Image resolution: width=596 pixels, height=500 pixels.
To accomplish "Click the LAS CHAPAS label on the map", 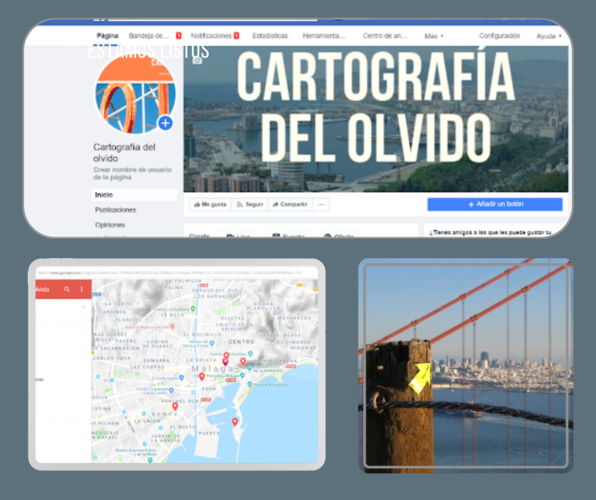I will [x=147, y=367].
